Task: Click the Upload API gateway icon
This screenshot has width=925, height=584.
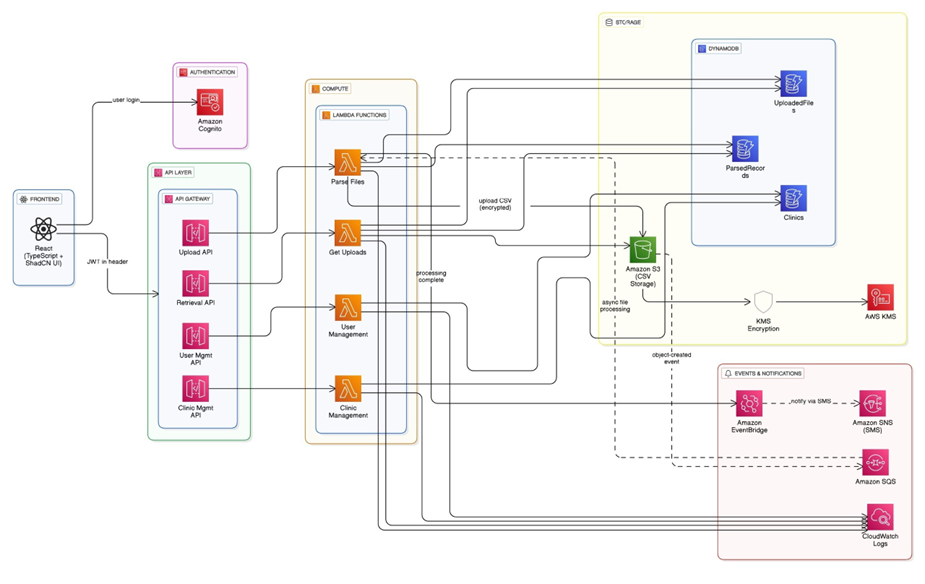Action: [196, 233]
